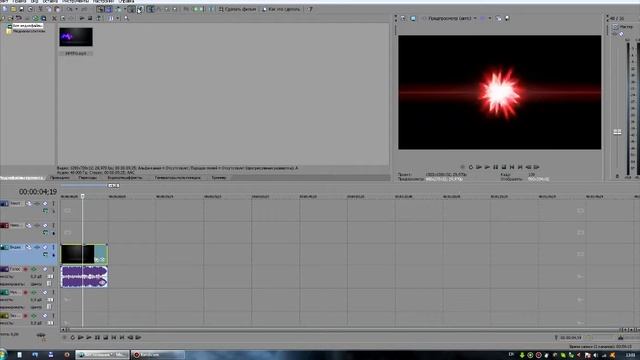This screenshot has height=360, width=640.
Task: Open compositing mode of first Текст track
Action: 45,211
